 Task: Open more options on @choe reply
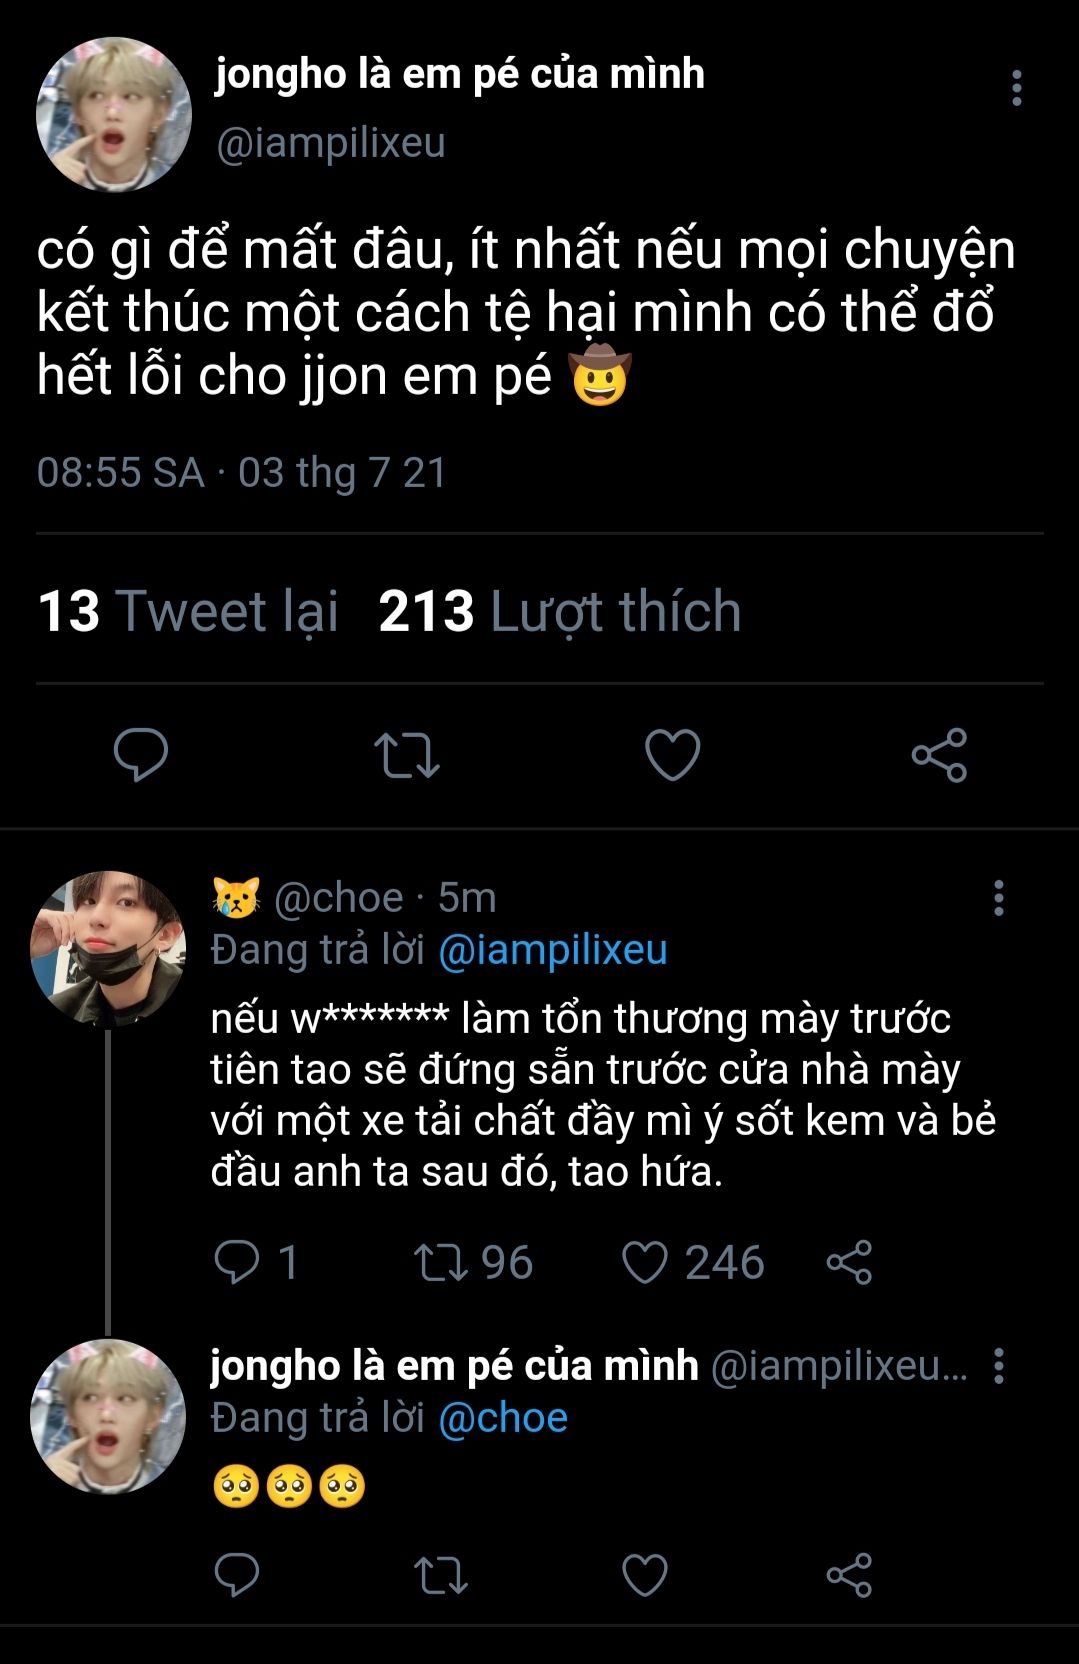coord(998,898)
